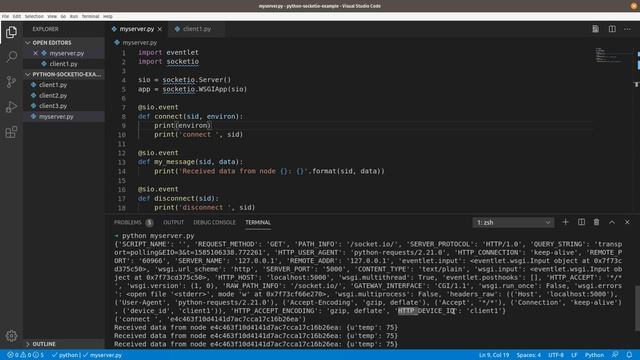Change indentation via Spaces: 4
The height and width of the screenshot is (360, 640).
(529, 355)
